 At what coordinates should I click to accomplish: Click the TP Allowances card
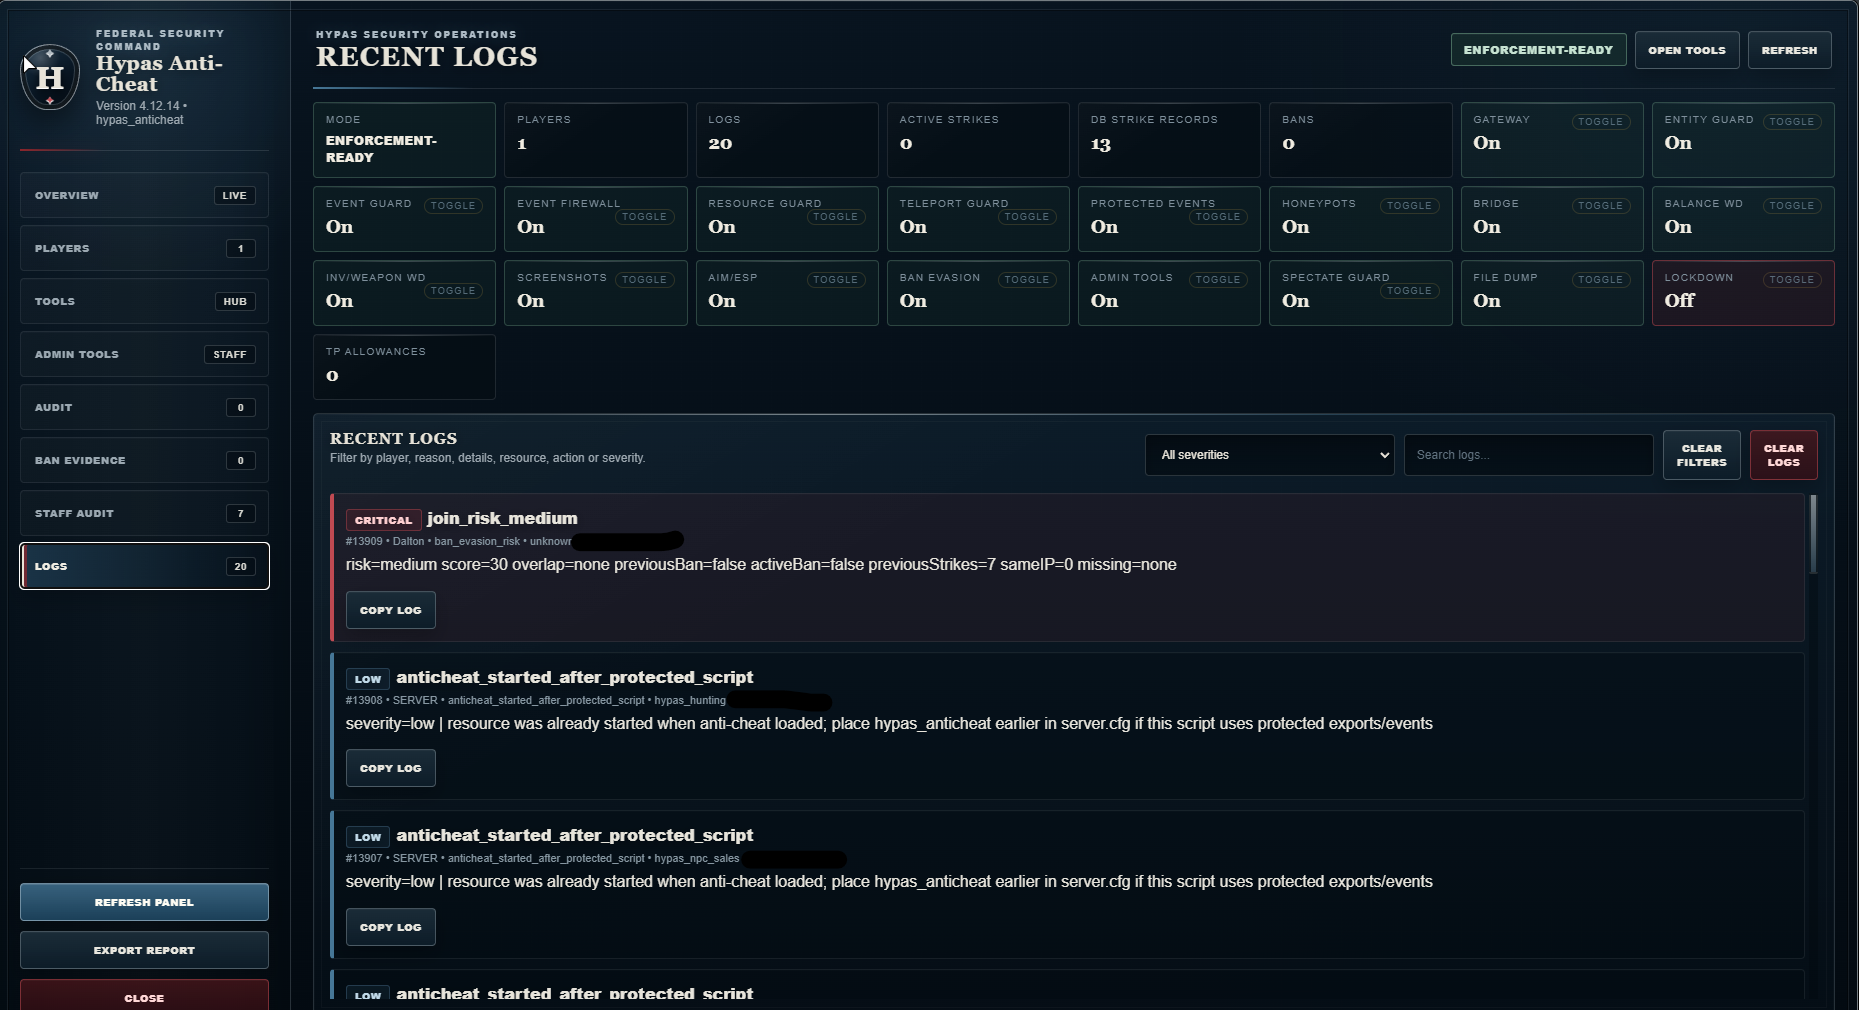(x=404, y=367)
